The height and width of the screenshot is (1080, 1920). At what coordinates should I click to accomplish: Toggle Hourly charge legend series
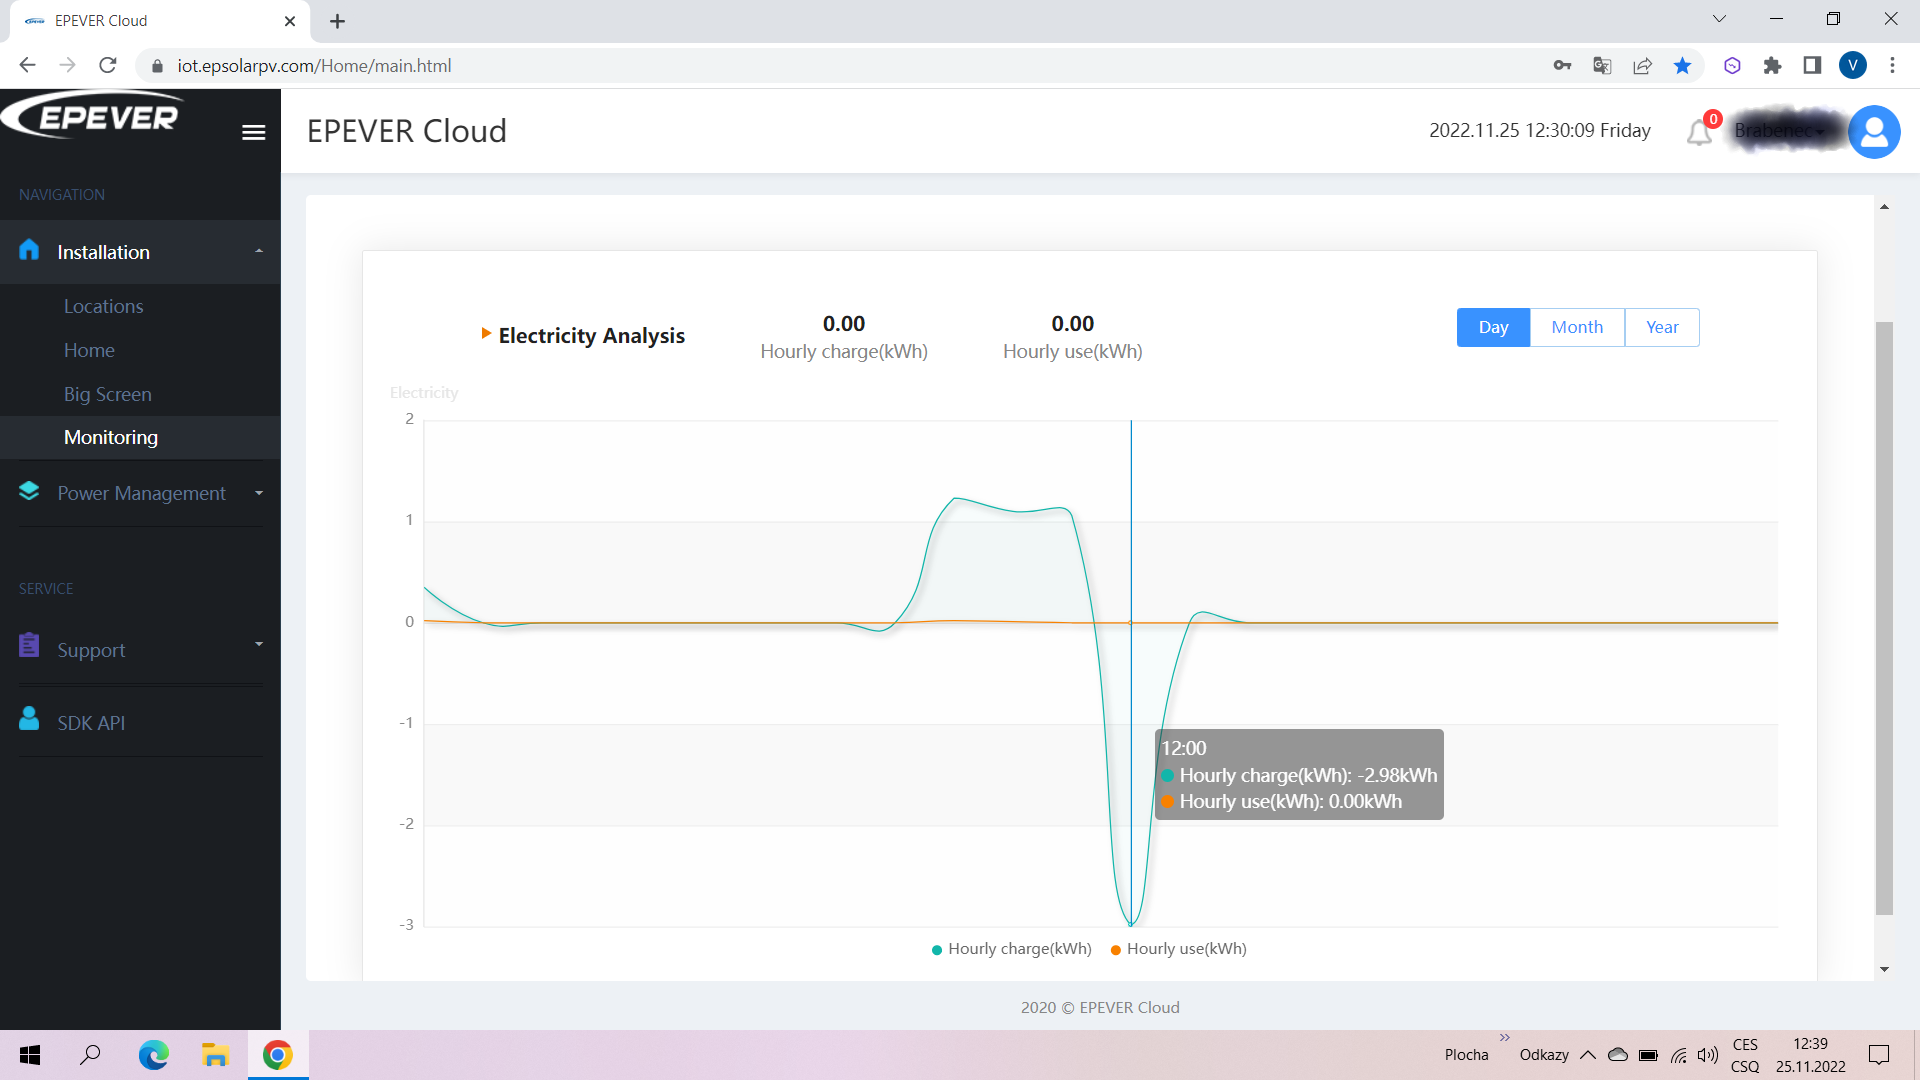coord(1011,949)
